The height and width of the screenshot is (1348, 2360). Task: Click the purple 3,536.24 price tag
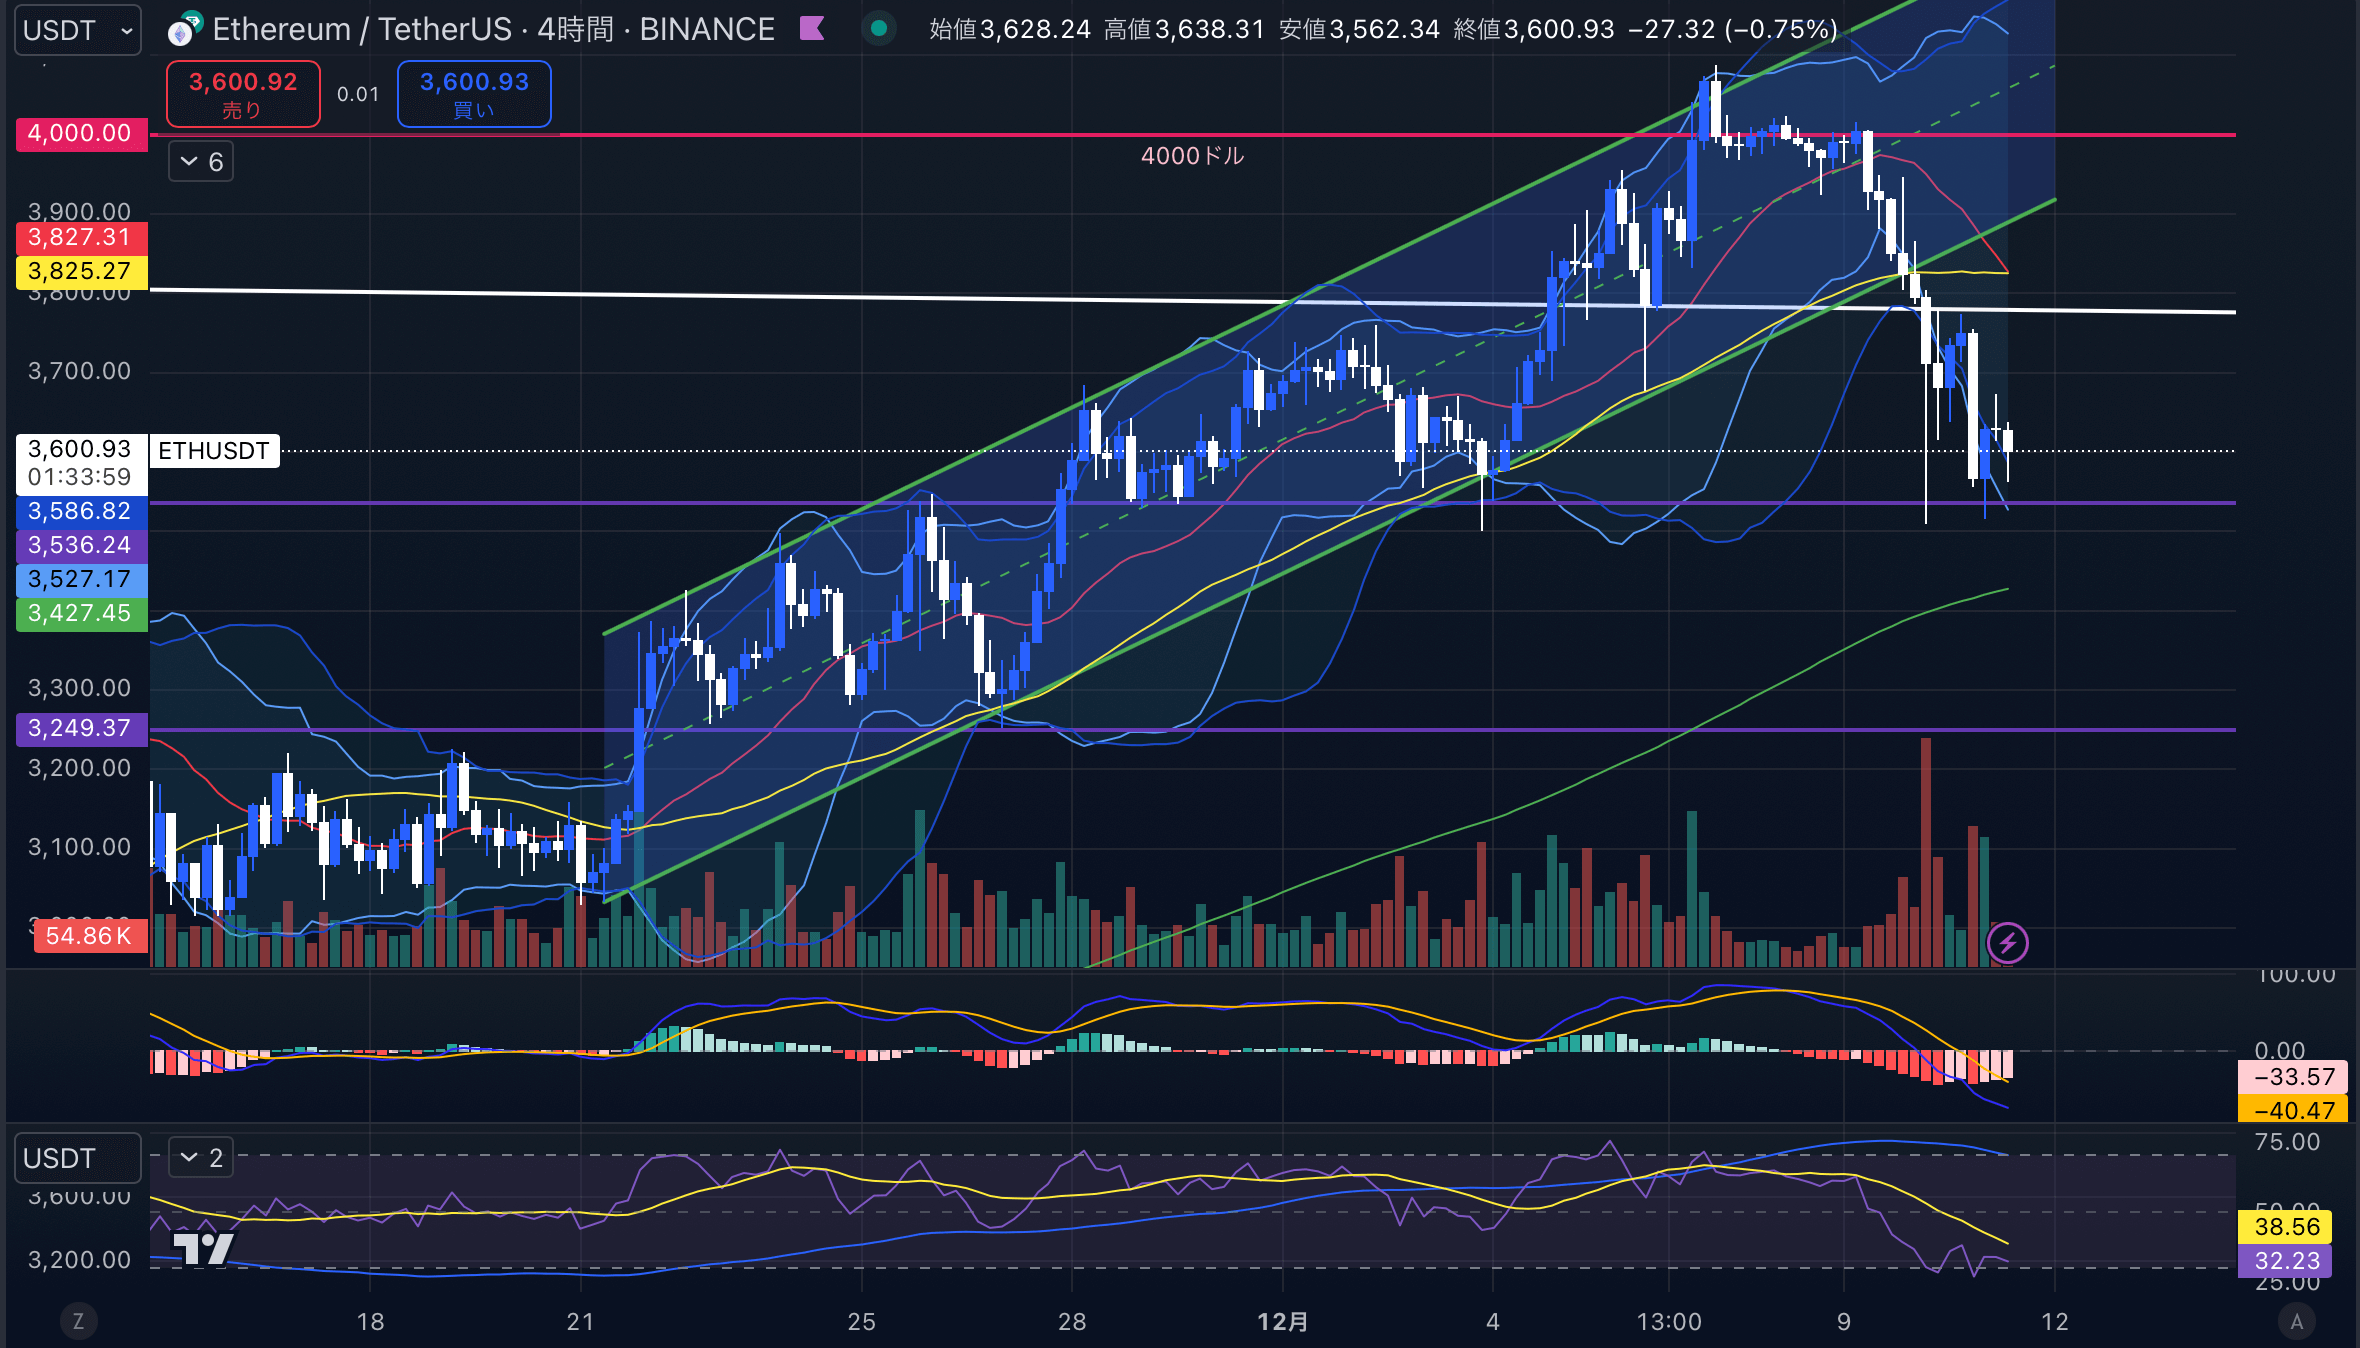click(81, 546)
